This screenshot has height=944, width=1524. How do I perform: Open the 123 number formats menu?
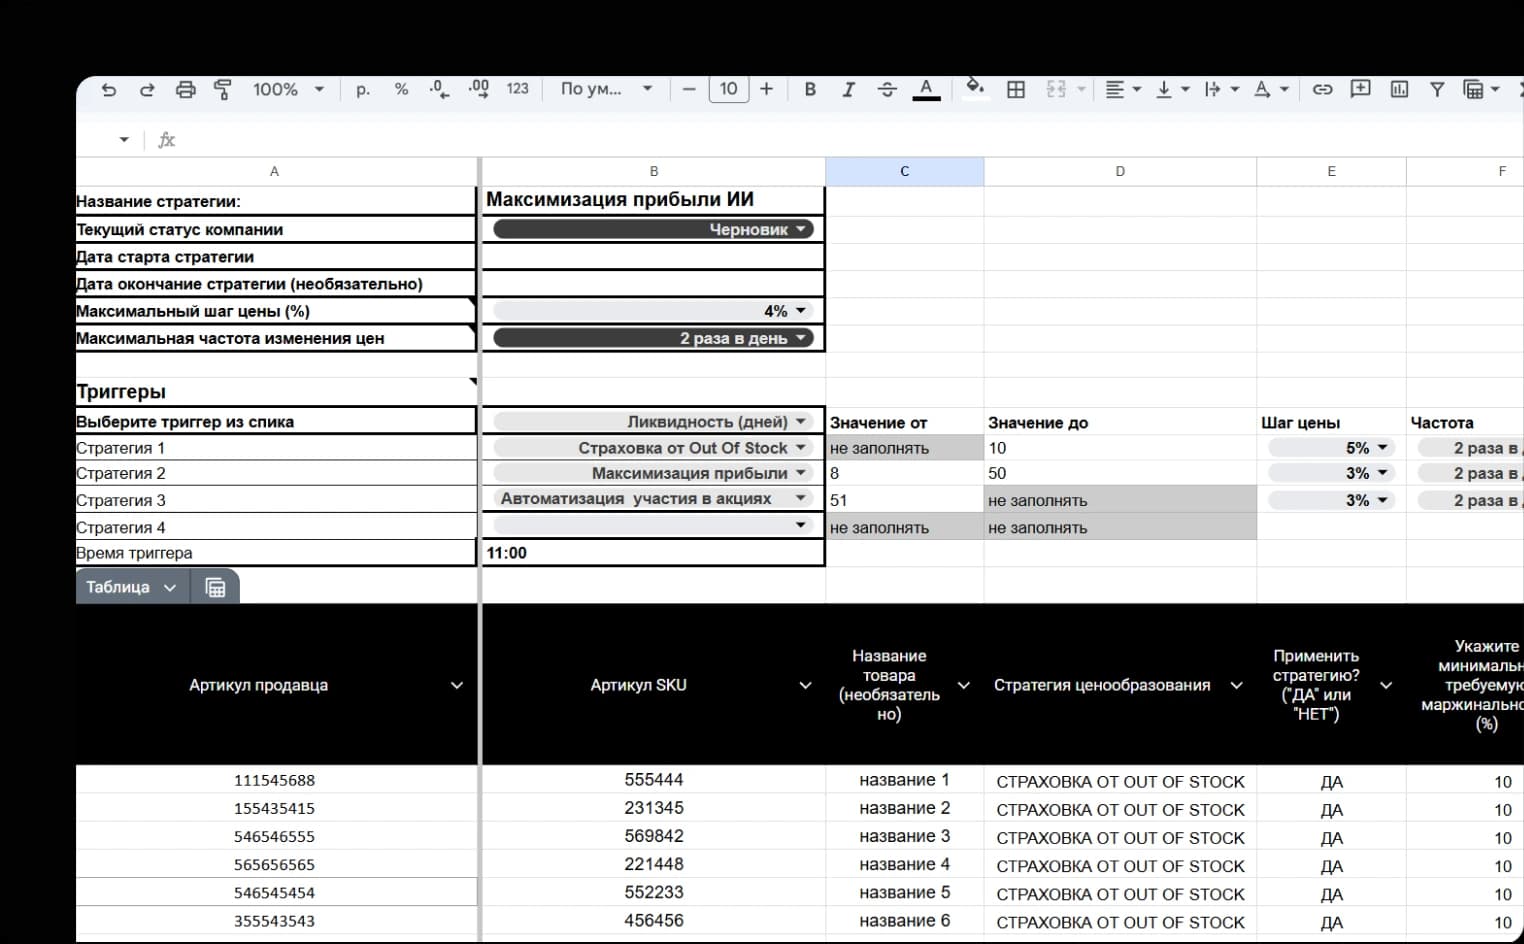pos(517,89)
